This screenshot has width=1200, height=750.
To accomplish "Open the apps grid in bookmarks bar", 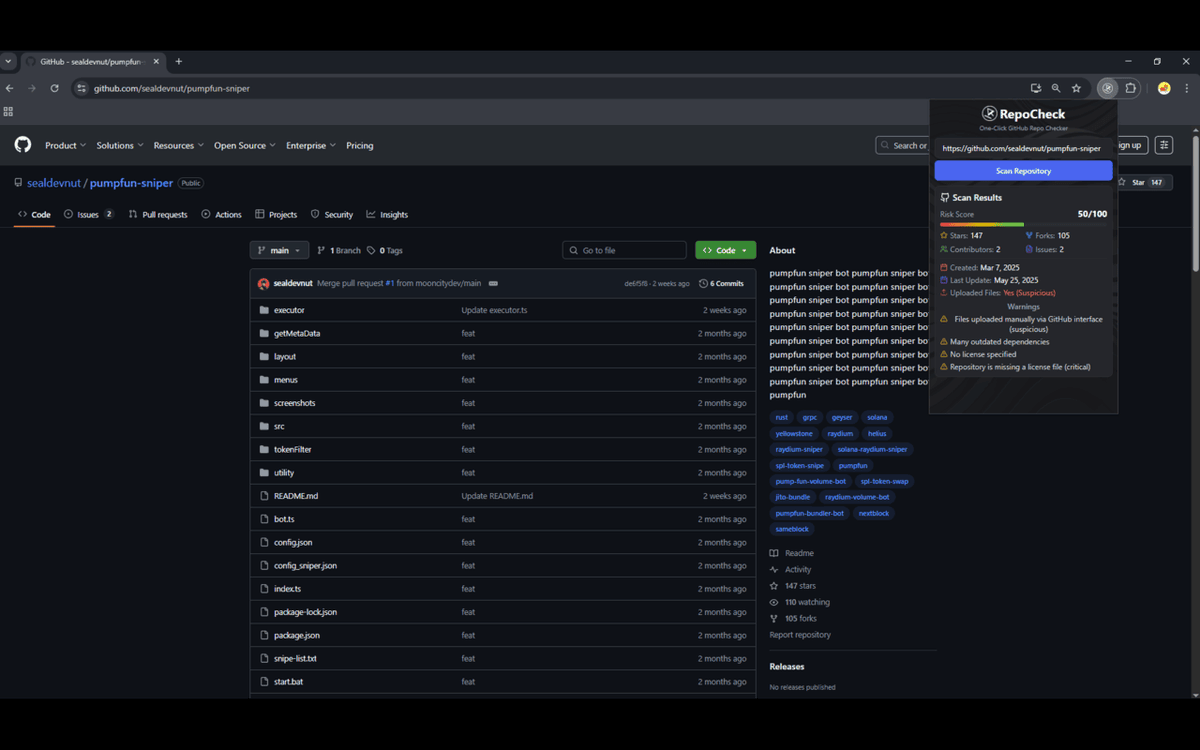I will pyautogui.click(x=8, y=111).
